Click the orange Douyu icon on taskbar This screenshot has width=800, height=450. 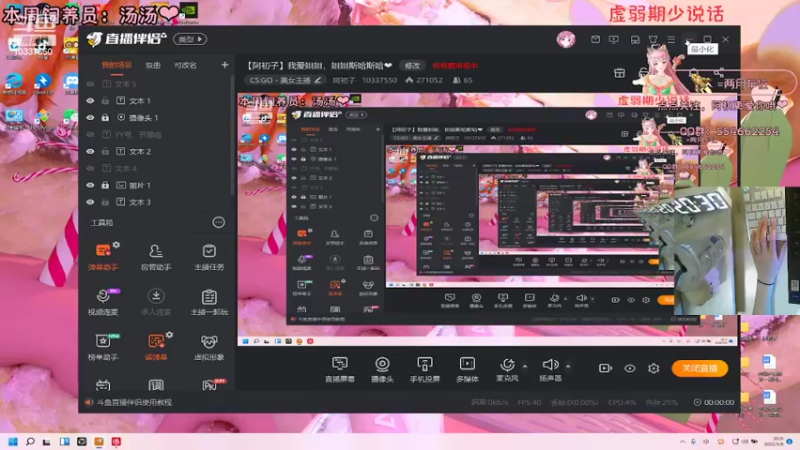99,442
